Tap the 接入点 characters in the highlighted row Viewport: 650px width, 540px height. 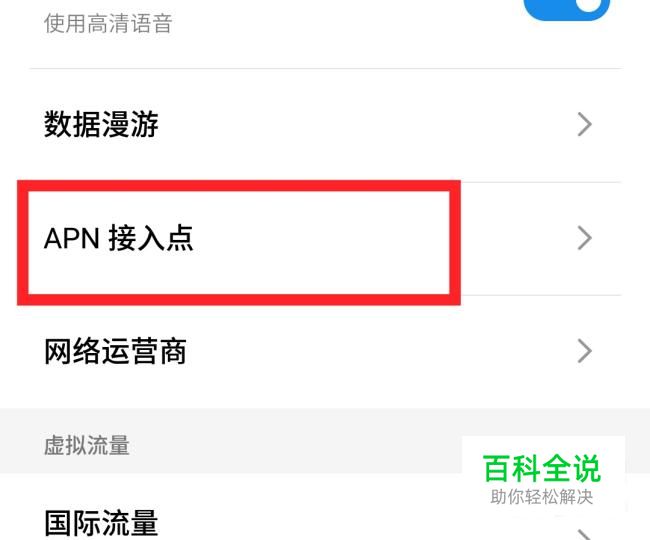[151, 238]
